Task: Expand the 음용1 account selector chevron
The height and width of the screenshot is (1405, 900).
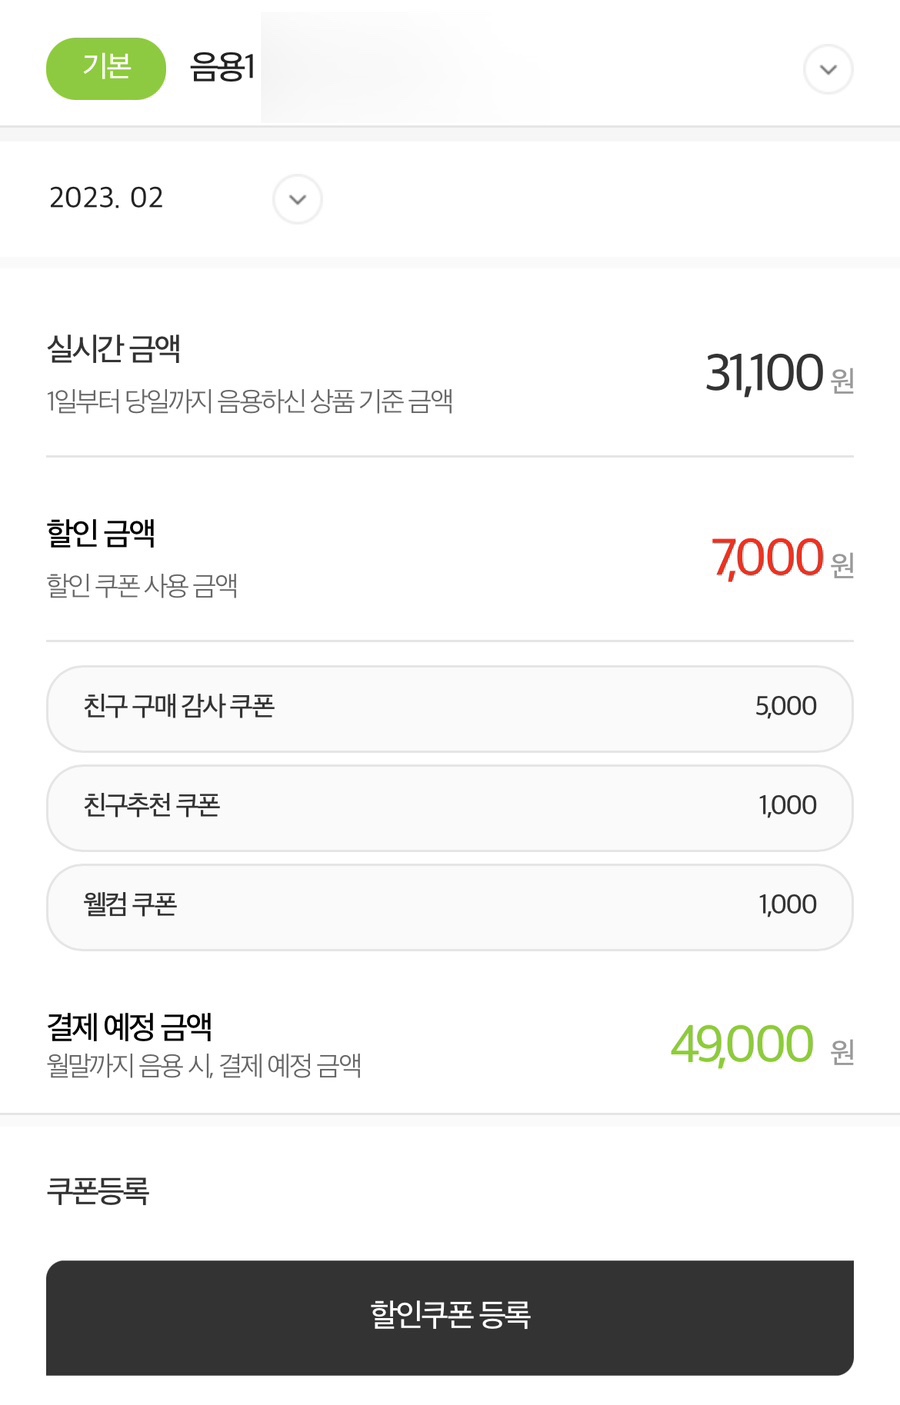Action: point(828,70)
